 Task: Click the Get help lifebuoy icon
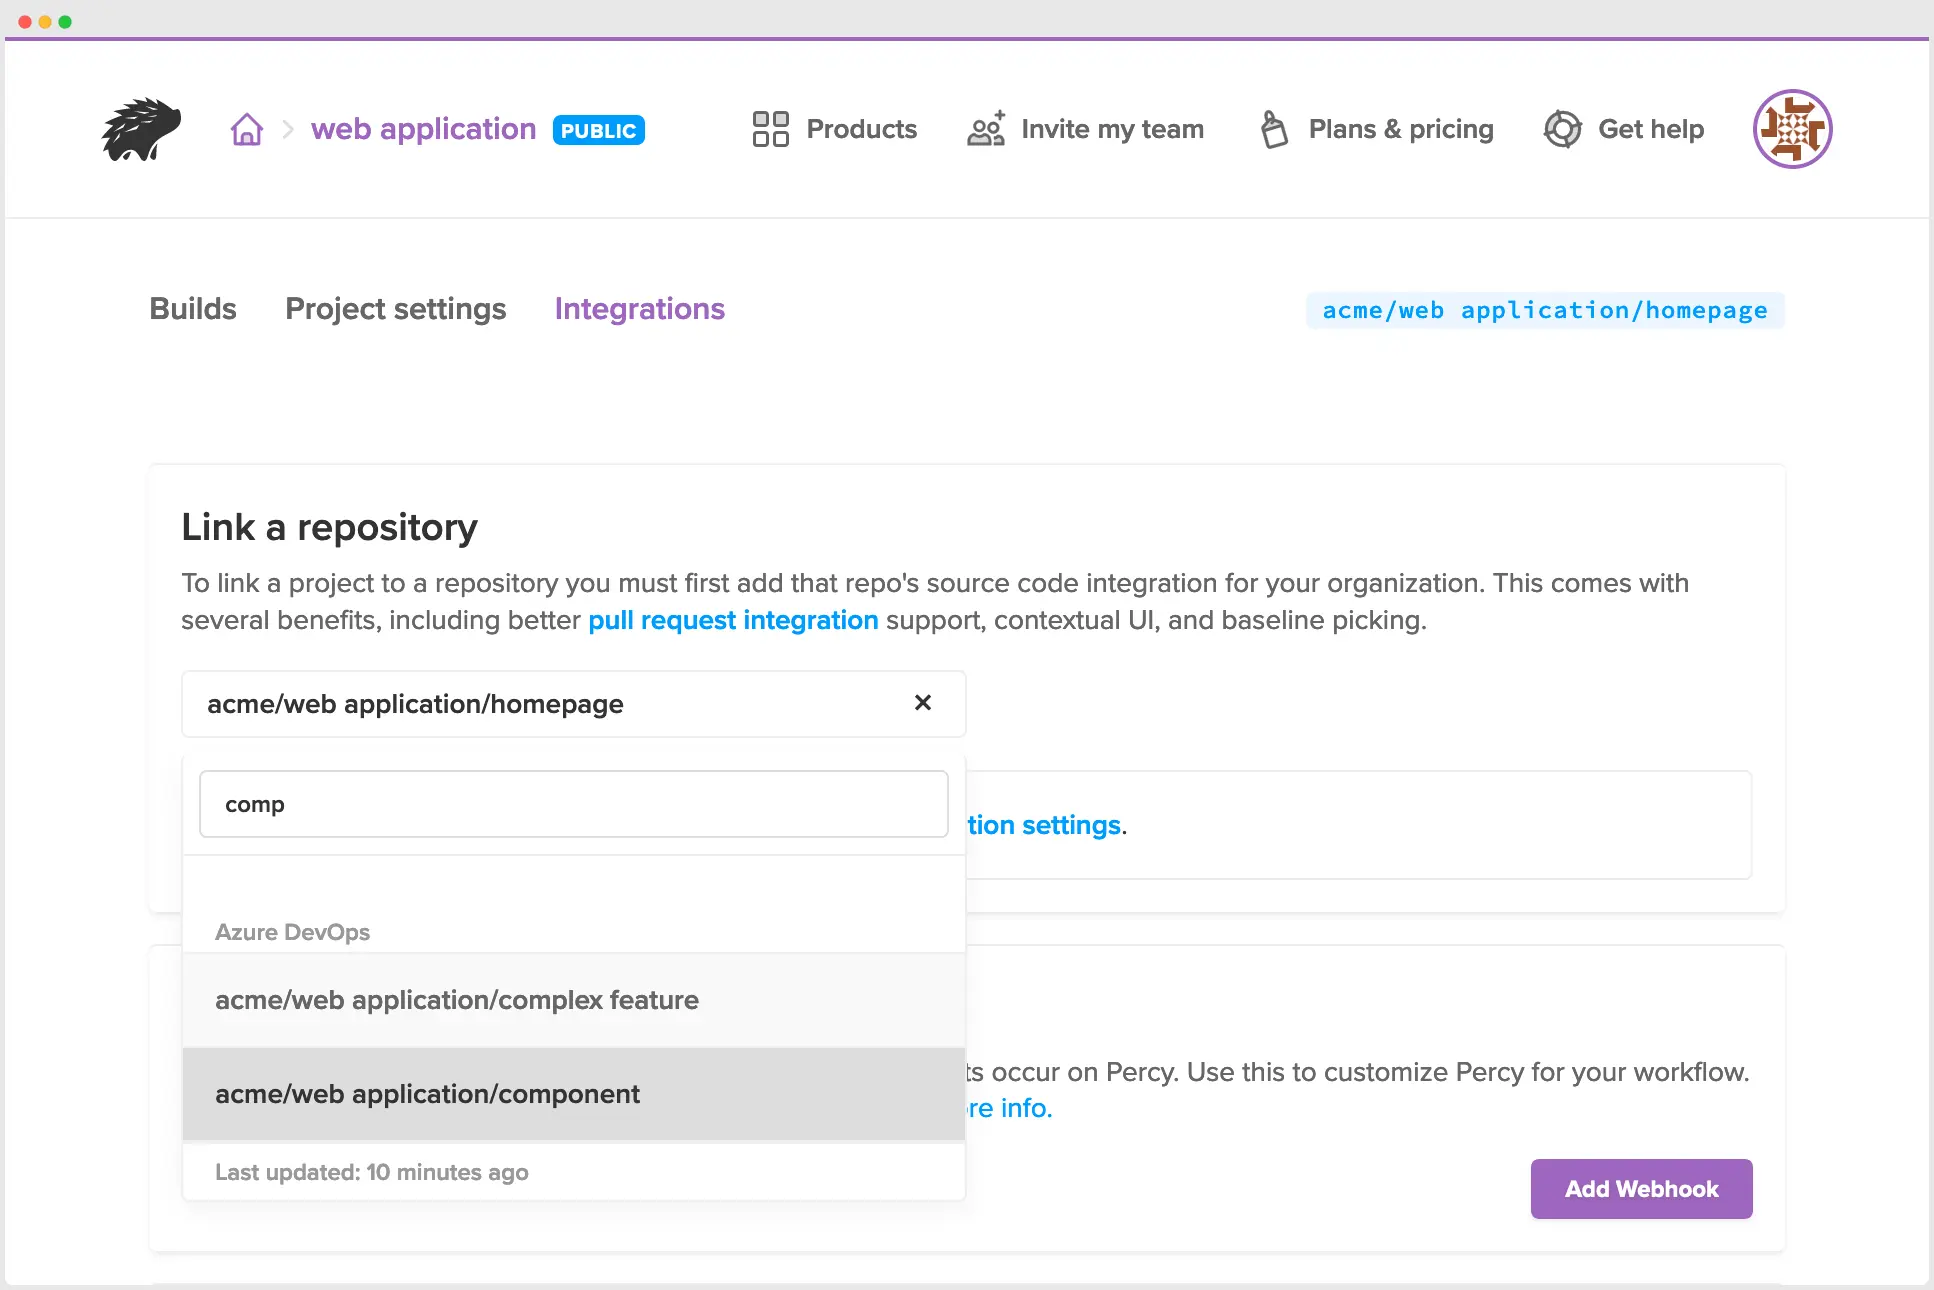(1562, 129)
